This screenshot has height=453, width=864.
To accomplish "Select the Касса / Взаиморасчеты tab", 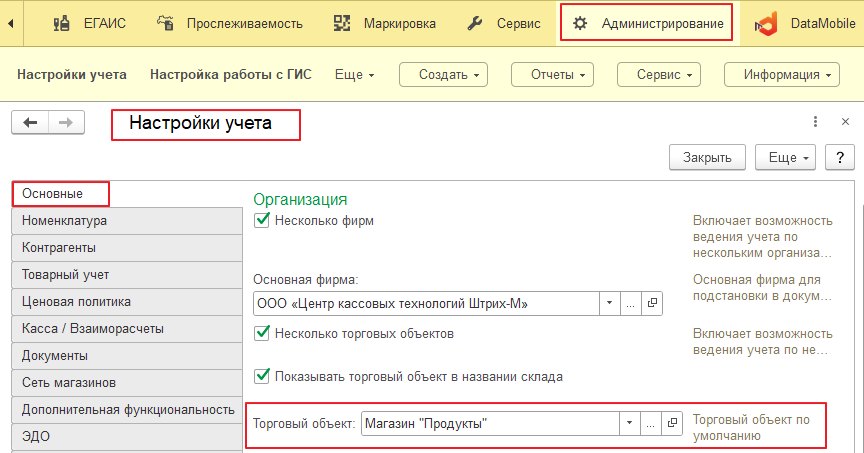I will tap(127, 329).
